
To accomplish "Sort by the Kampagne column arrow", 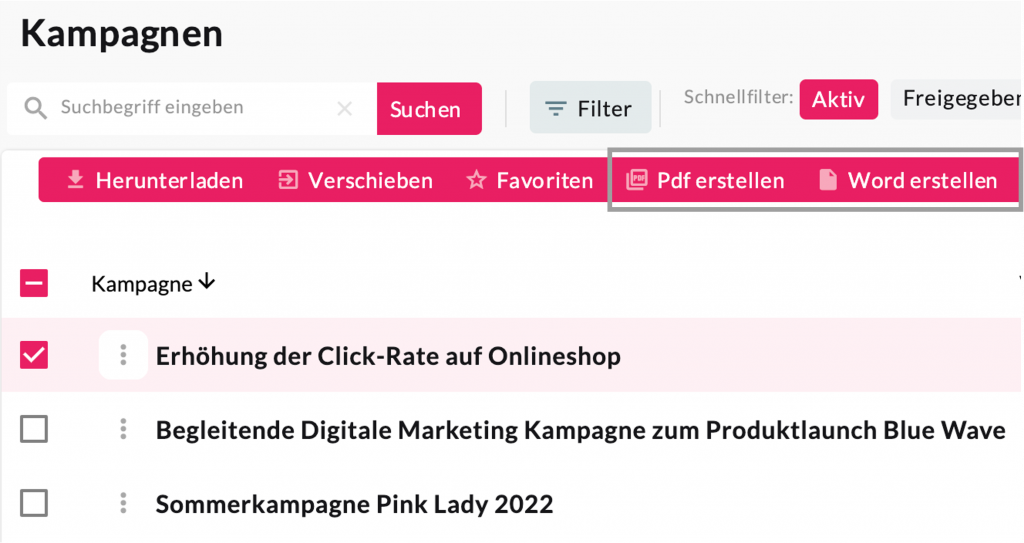I will pyautogui.click(x=207, y=283).
